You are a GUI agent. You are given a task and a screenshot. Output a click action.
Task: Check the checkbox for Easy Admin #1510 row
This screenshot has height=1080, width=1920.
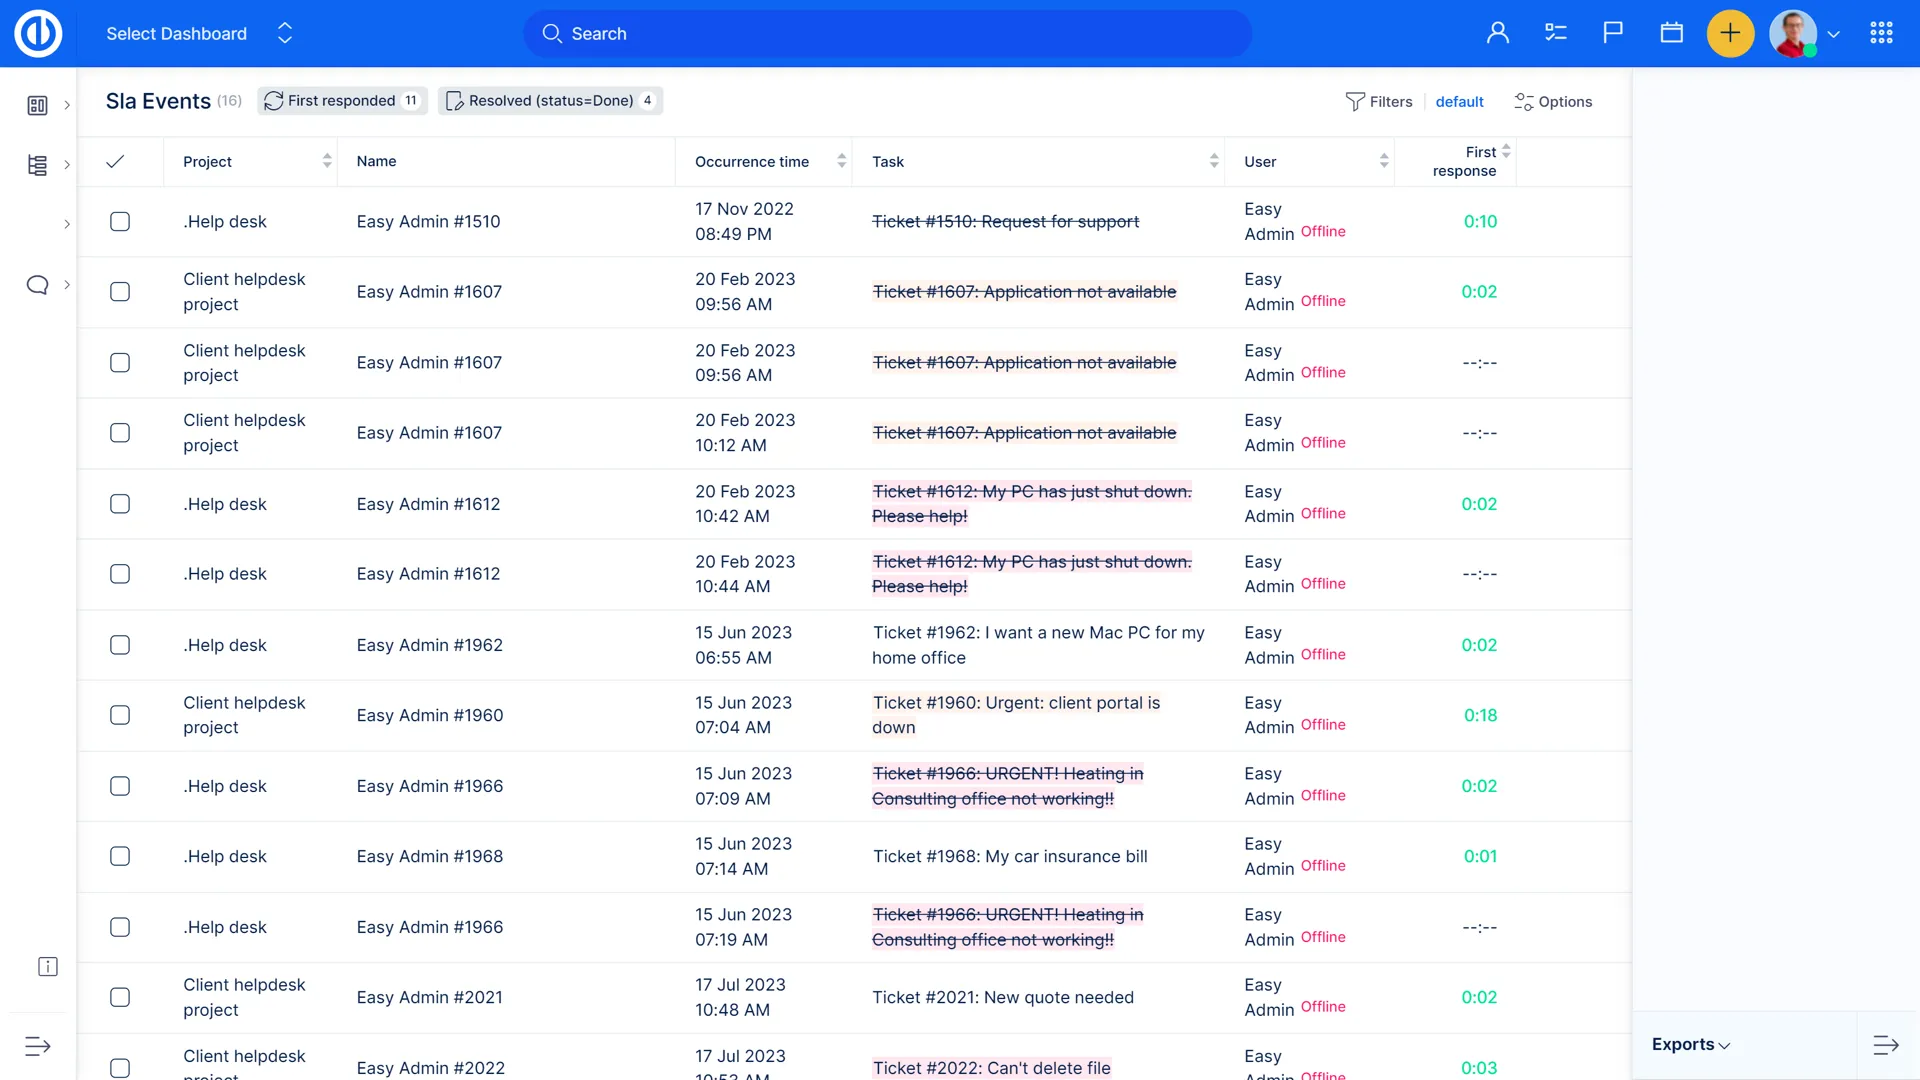point(120,222)
